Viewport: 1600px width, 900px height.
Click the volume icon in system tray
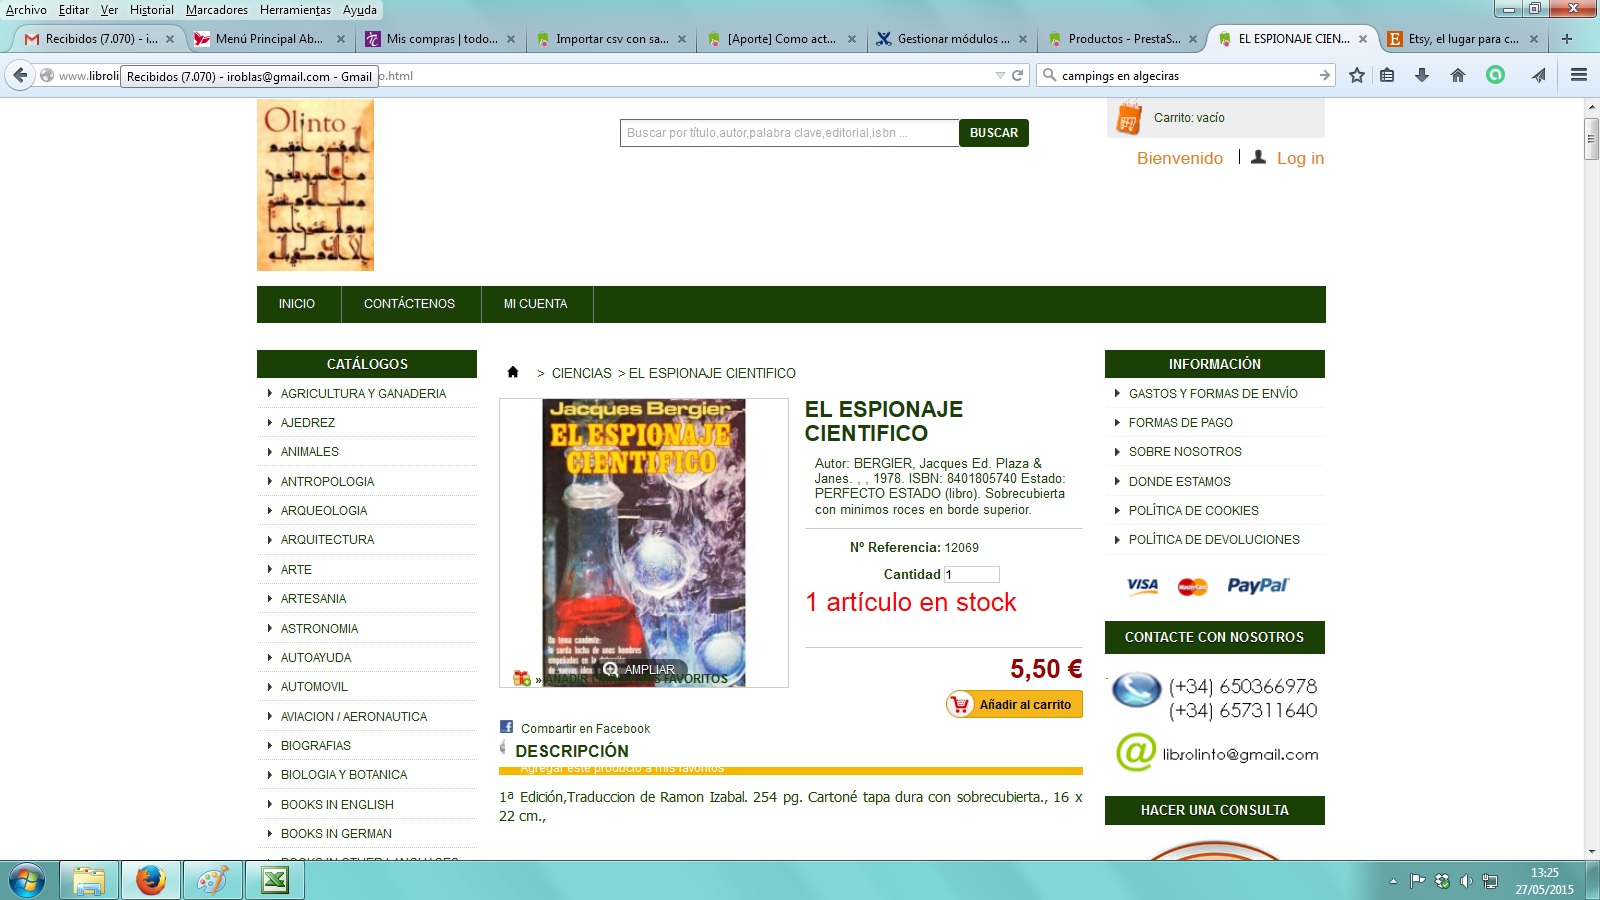coord(1466,881)
